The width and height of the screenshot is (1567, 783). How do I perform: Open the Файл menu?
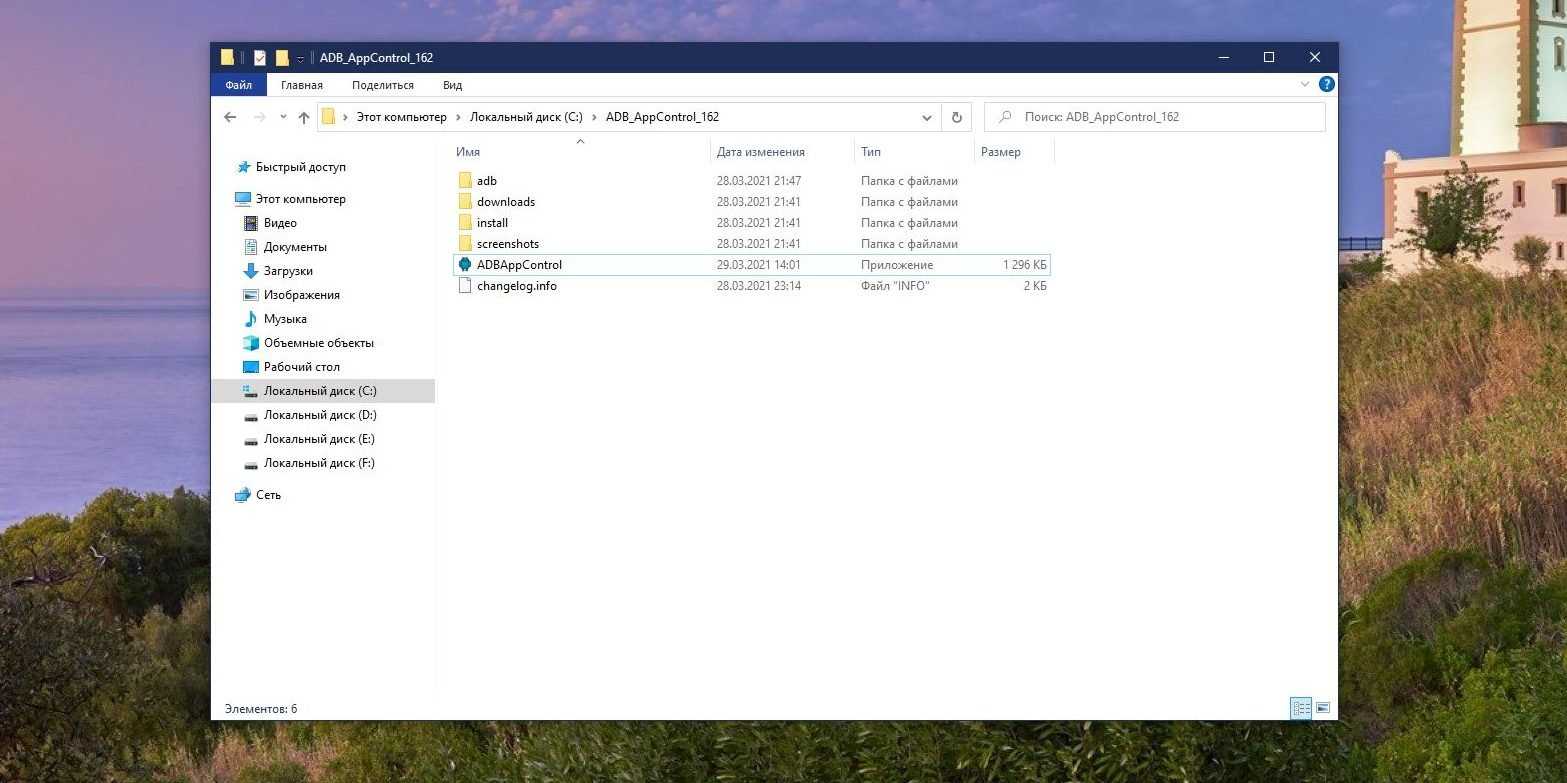point(238,85)
